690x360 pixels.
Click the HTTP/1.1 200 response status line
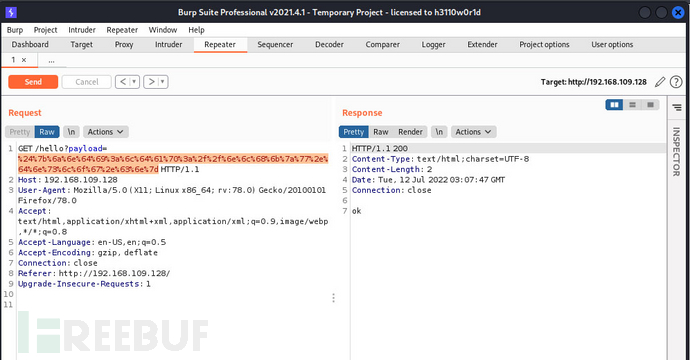coord(379,148)
